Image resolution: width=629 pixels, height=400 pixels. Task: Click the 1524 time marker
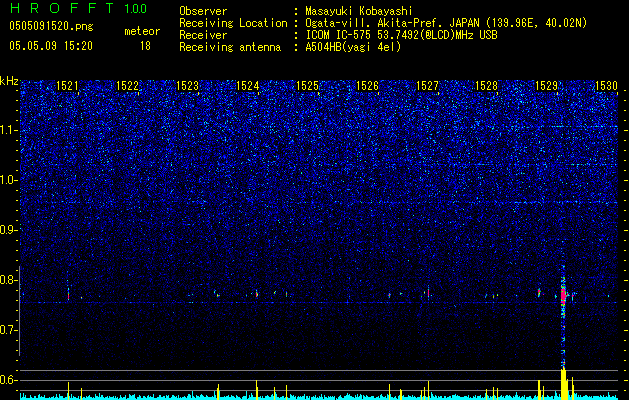(x=248, y=86)
